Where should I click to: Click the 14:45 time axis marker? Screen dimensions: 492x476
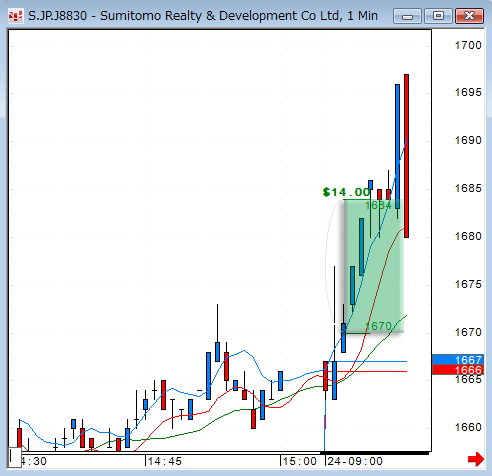coord(164,461)
